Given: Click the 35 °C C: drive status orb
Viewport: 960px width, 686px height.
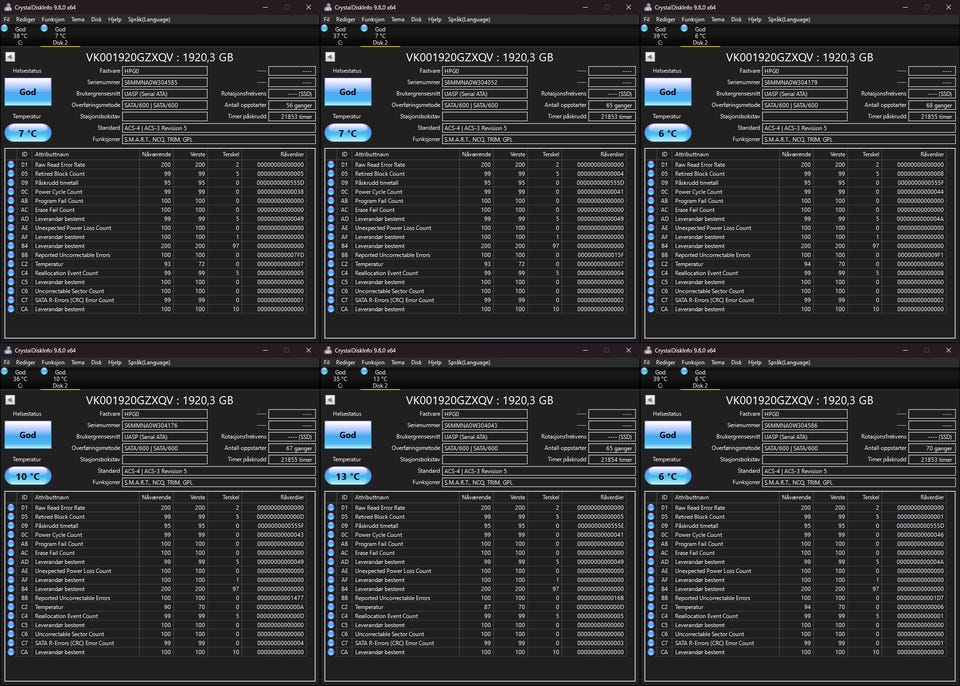Looking at the screenshot, I should click(325, 371).
